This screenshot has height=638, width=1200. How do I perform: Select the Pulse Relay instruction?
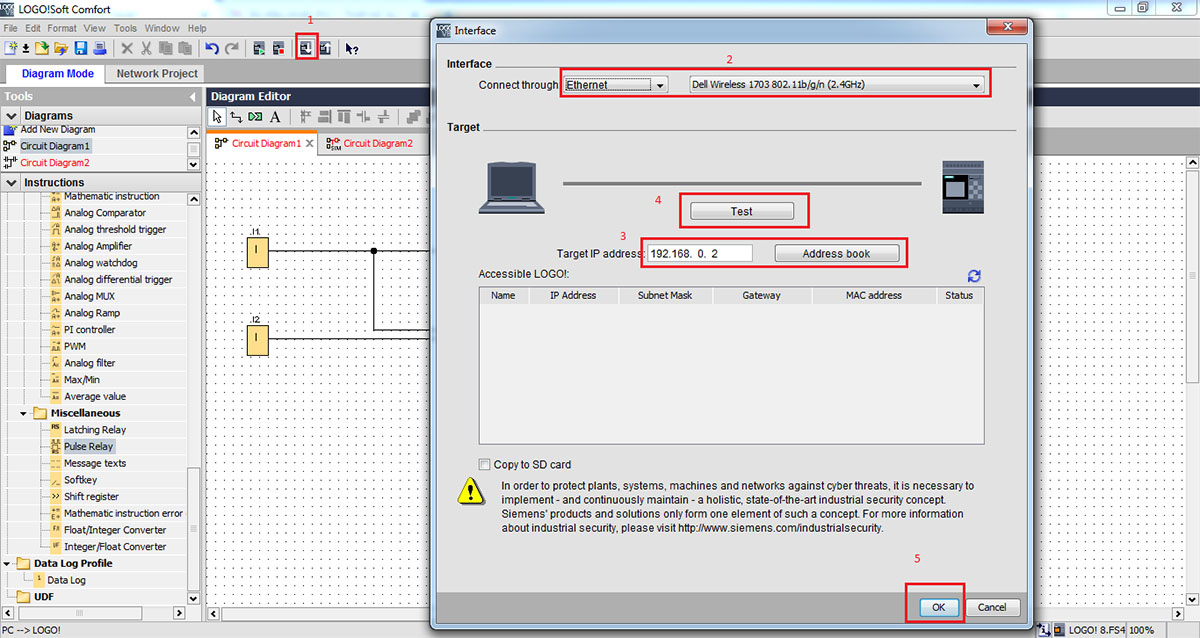[89, 447]
